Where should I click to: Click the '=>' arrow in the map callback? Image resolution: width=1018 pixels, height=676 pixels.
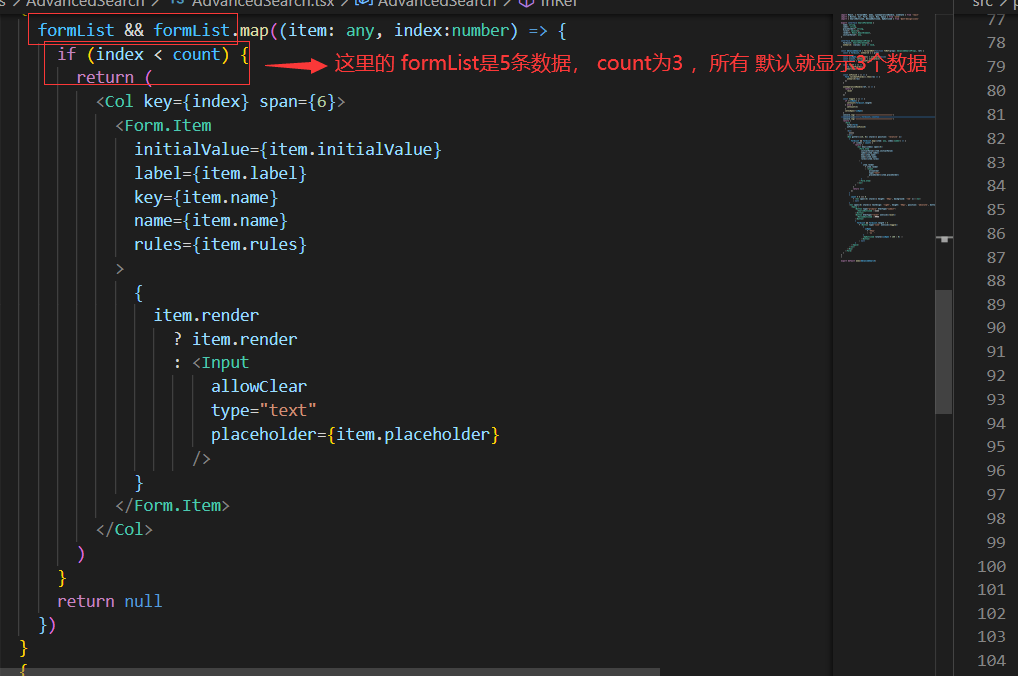(538, 31)
